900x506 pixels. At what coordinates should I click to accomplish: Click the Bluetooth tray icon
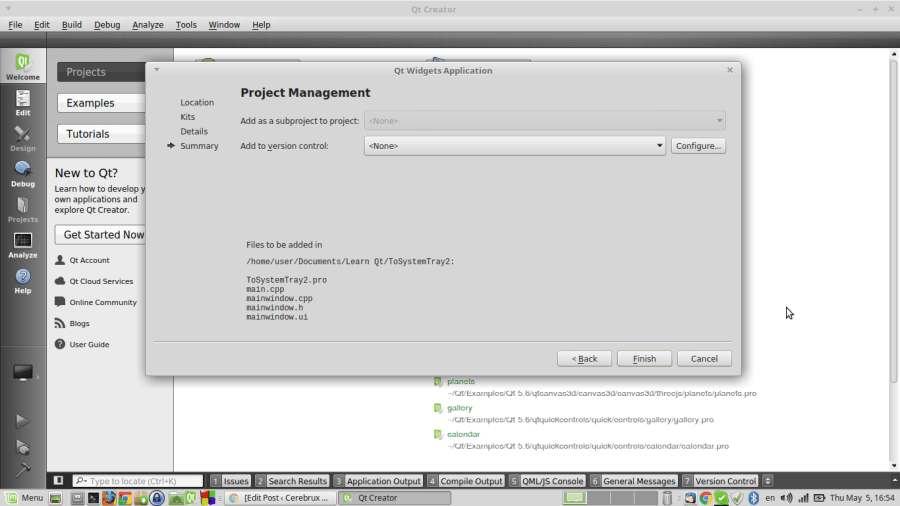[754, 498]
